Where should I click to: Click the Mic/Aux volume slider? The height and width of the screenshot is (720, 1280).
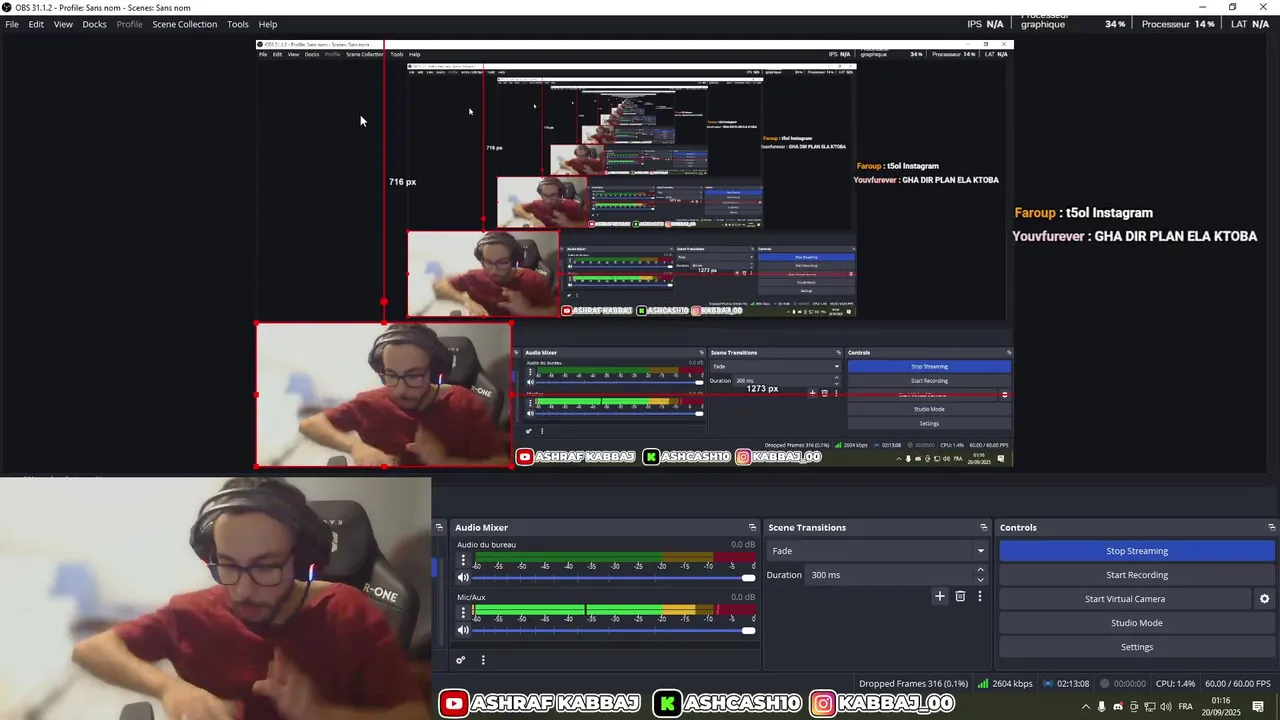click(613, 630)
